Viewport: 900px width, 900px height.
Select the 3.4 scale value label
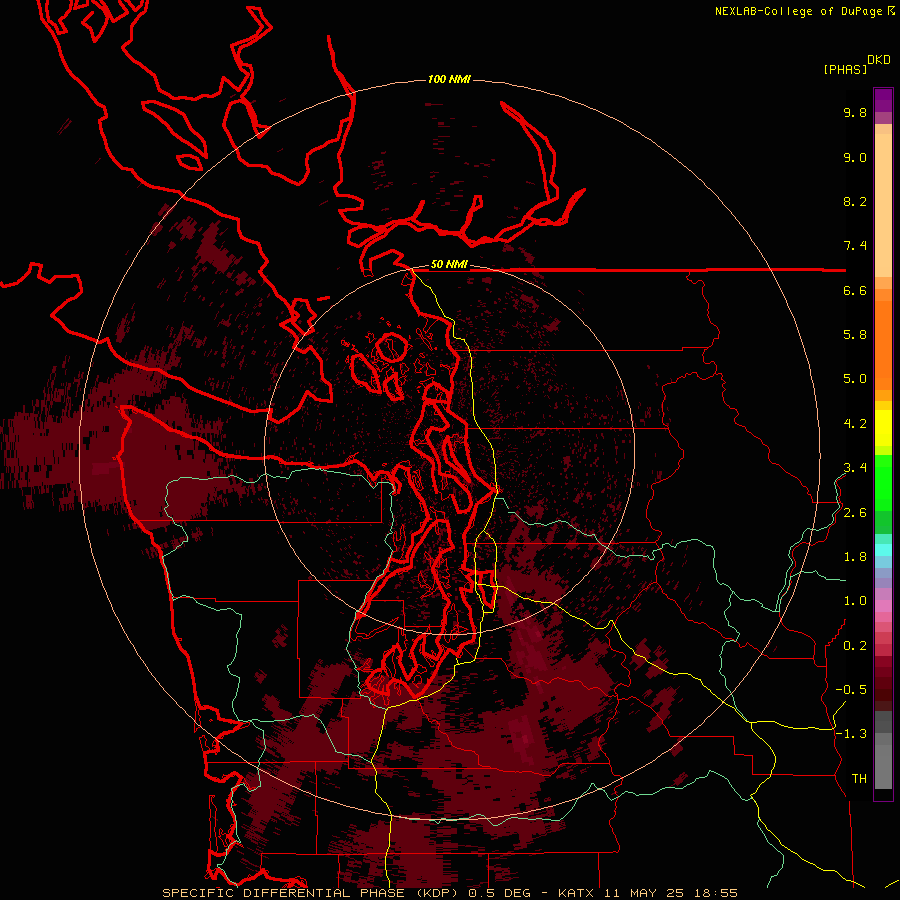[x=855, y=468]
